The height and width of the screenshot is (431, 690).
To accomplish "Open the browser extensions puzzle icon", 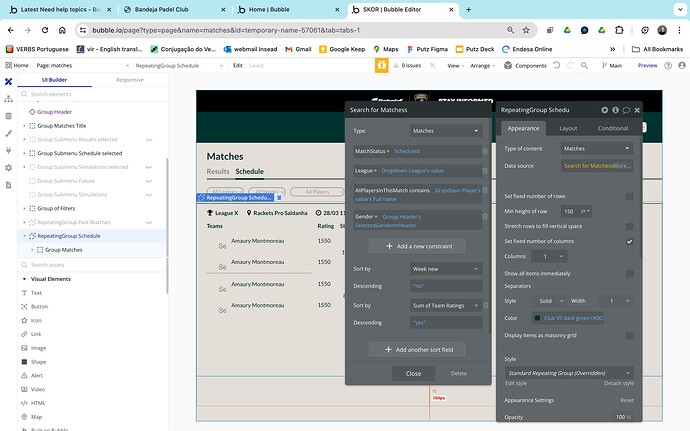I will 619,30.
